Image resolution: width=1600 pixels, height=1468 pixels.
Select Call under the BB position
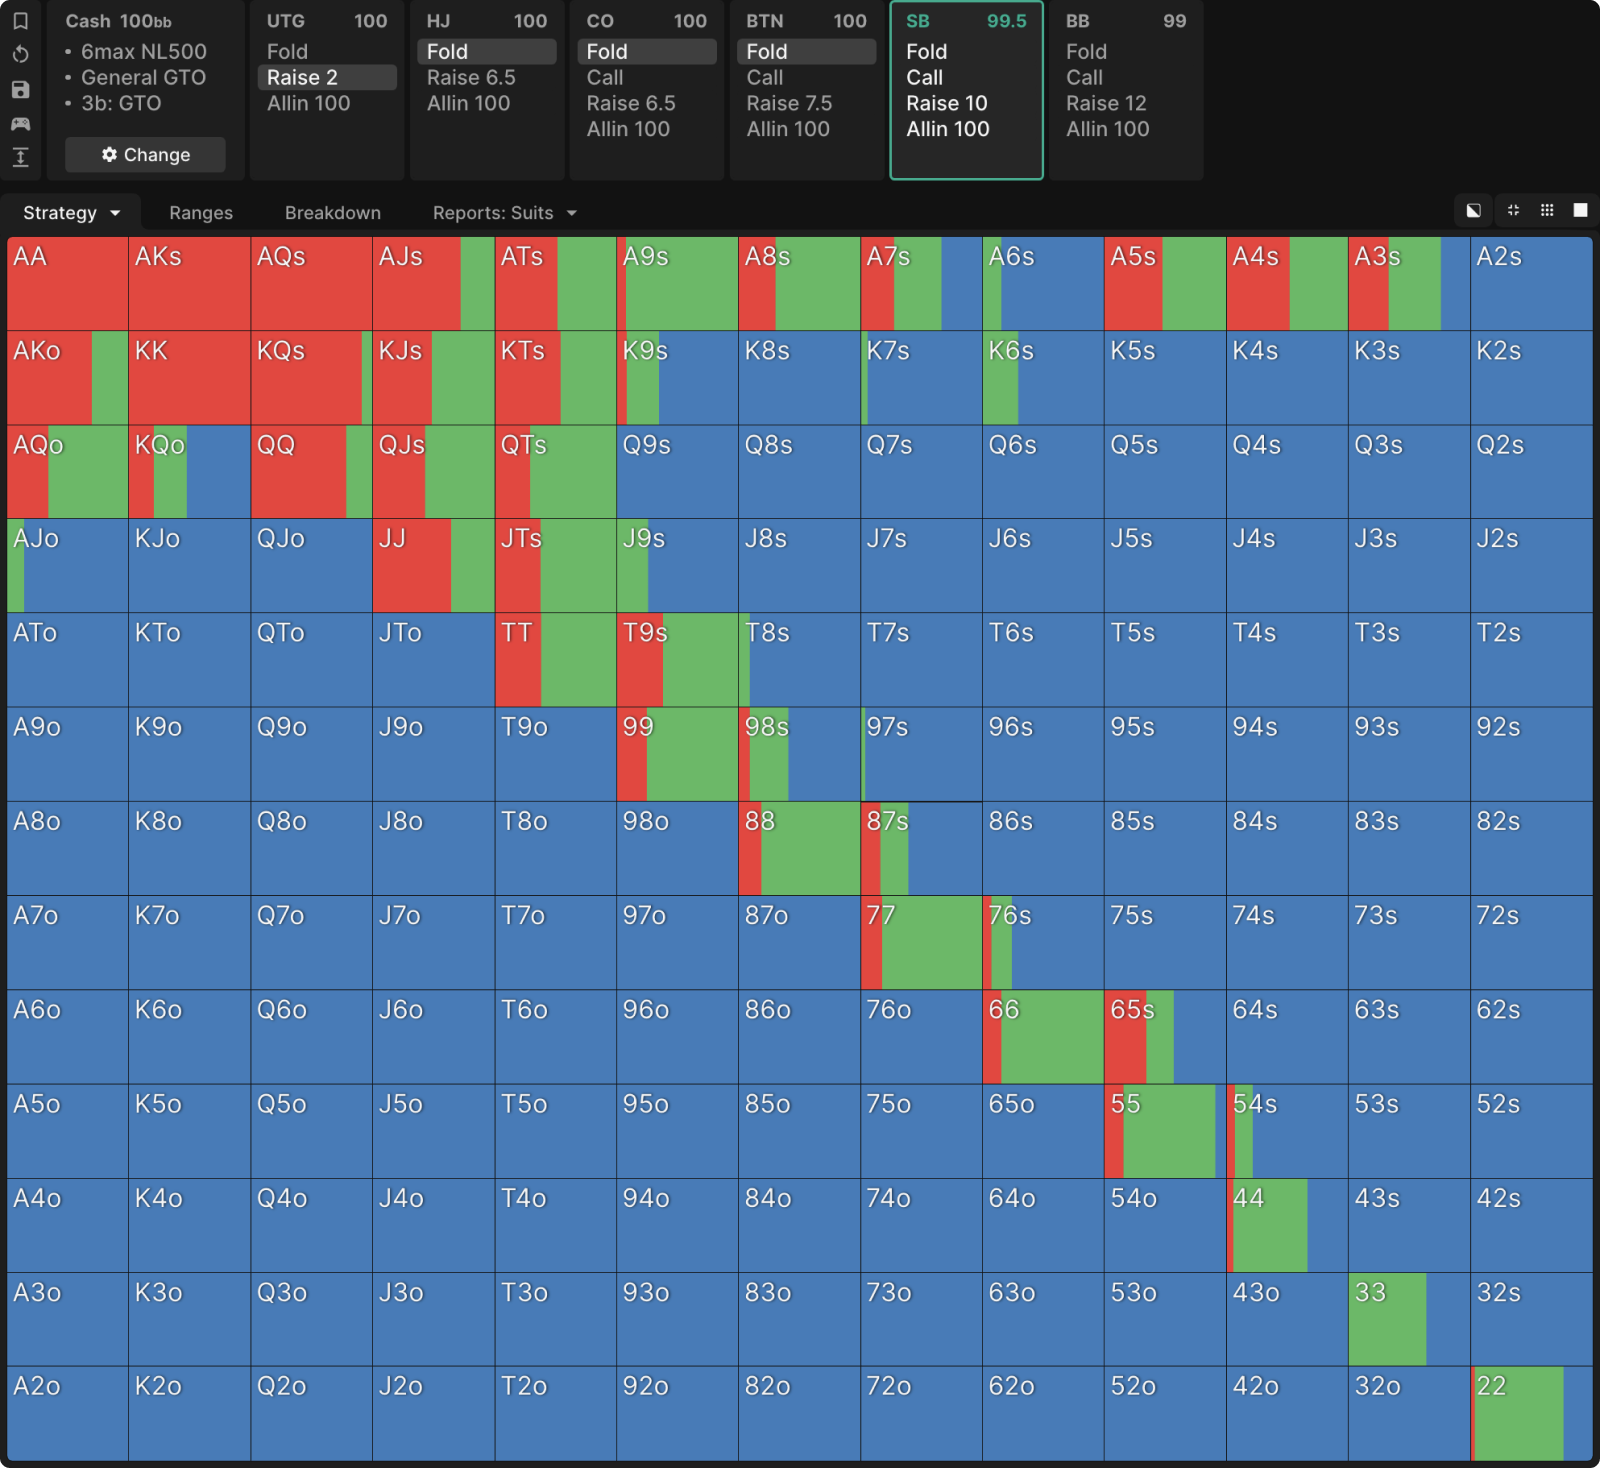[x=1084, y=77]
